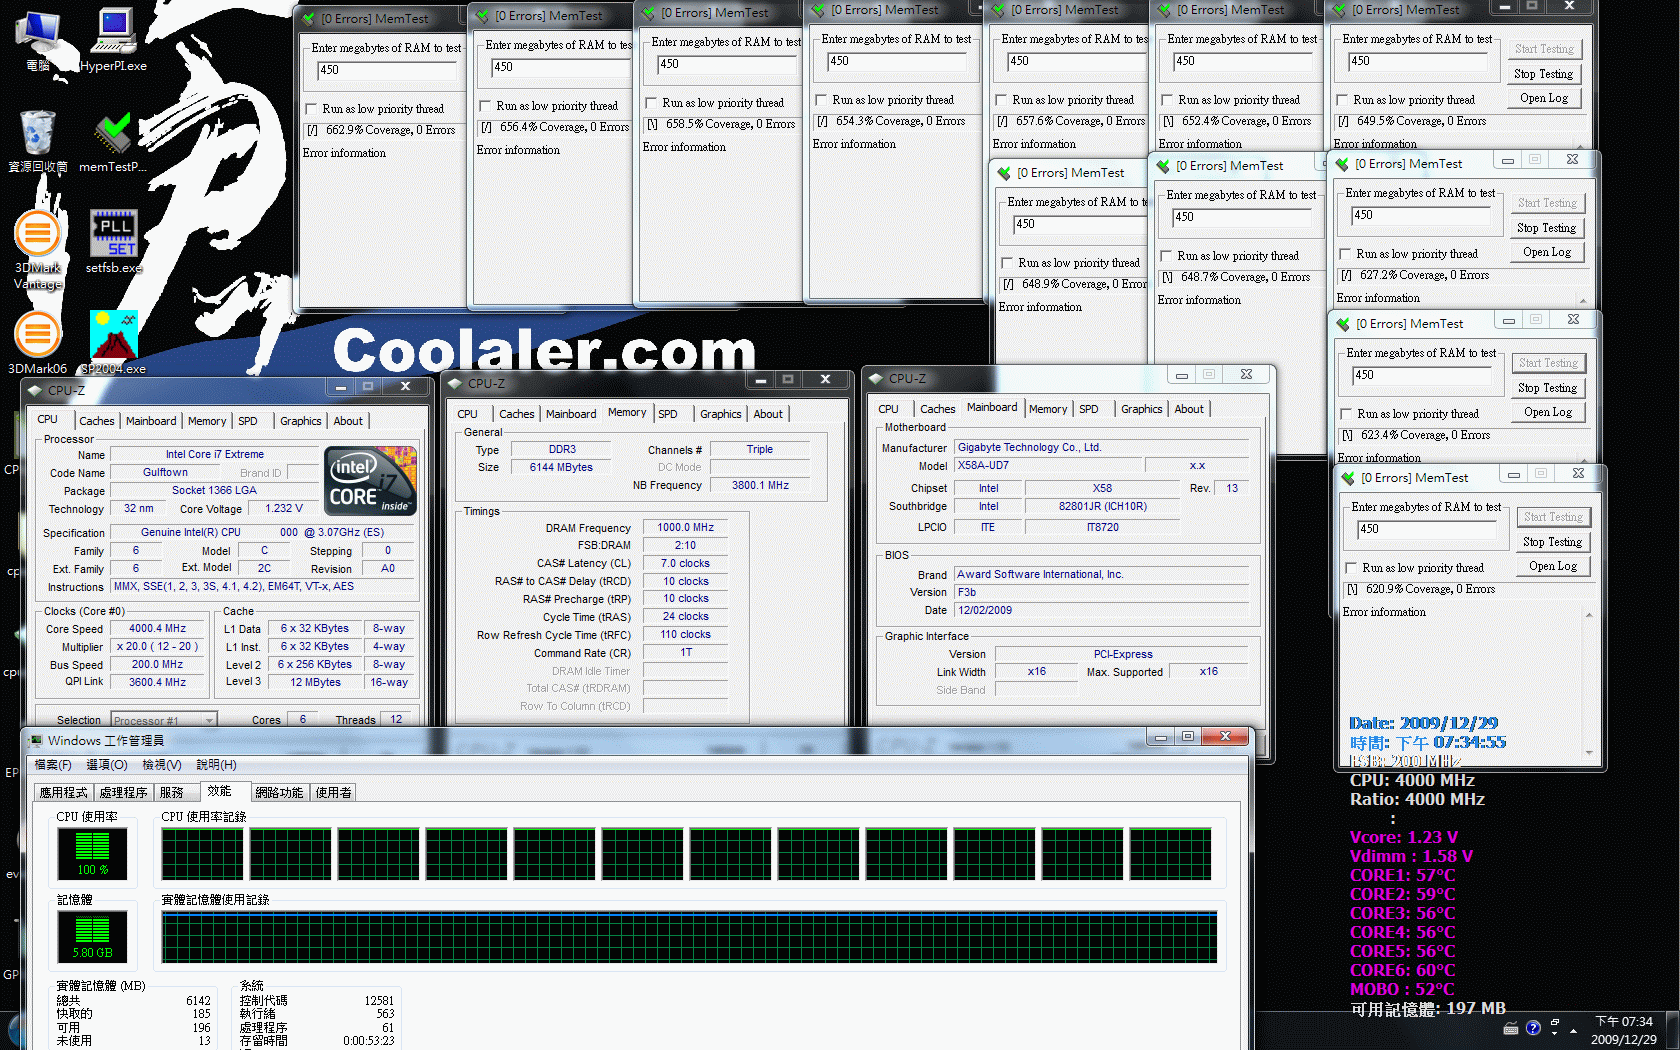This screenshot has height=1050, width=1680.
Task: Switch to 處理程序 tab in Task Manager
Action: coord(124,793)
